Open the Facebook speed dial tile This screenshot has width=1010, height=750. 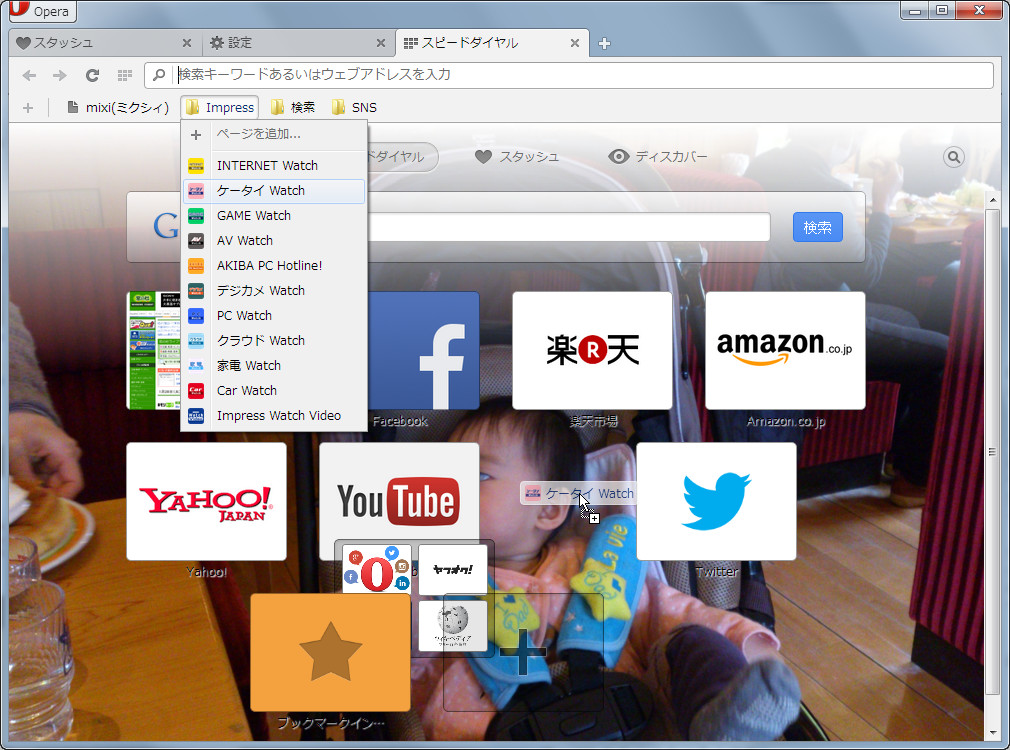point(423,351)
